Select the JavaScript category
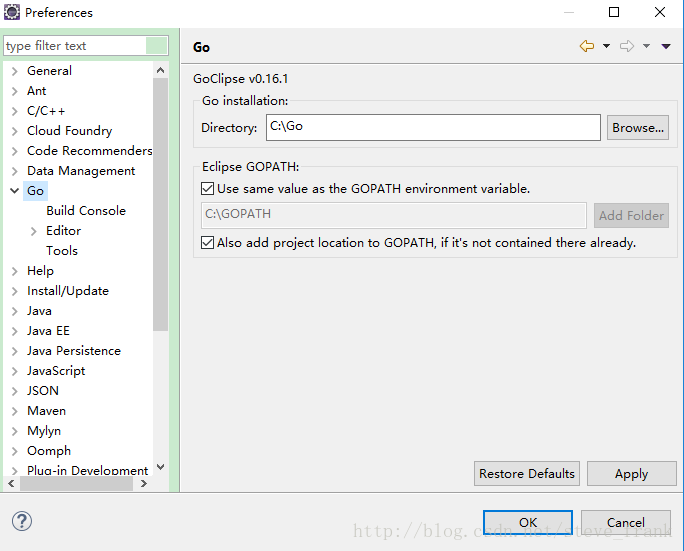The width and height of the screenshot is (684, 551). pyautogui.click(x=56, y=371)
